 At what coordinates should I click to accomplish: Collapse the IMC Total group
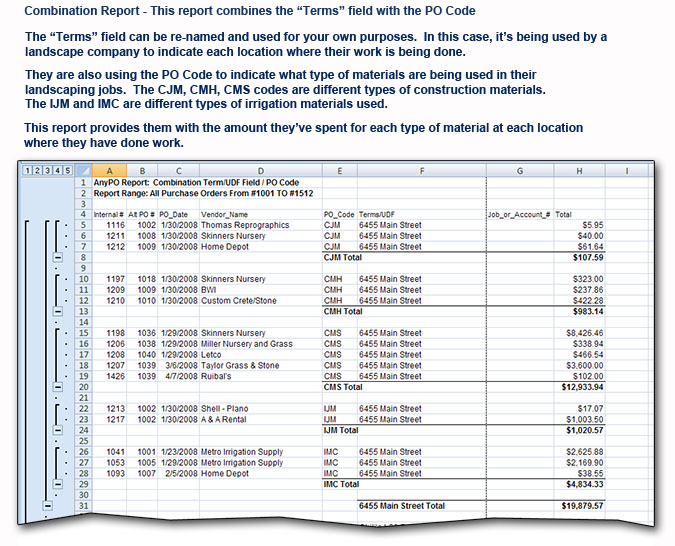[57, 484]
